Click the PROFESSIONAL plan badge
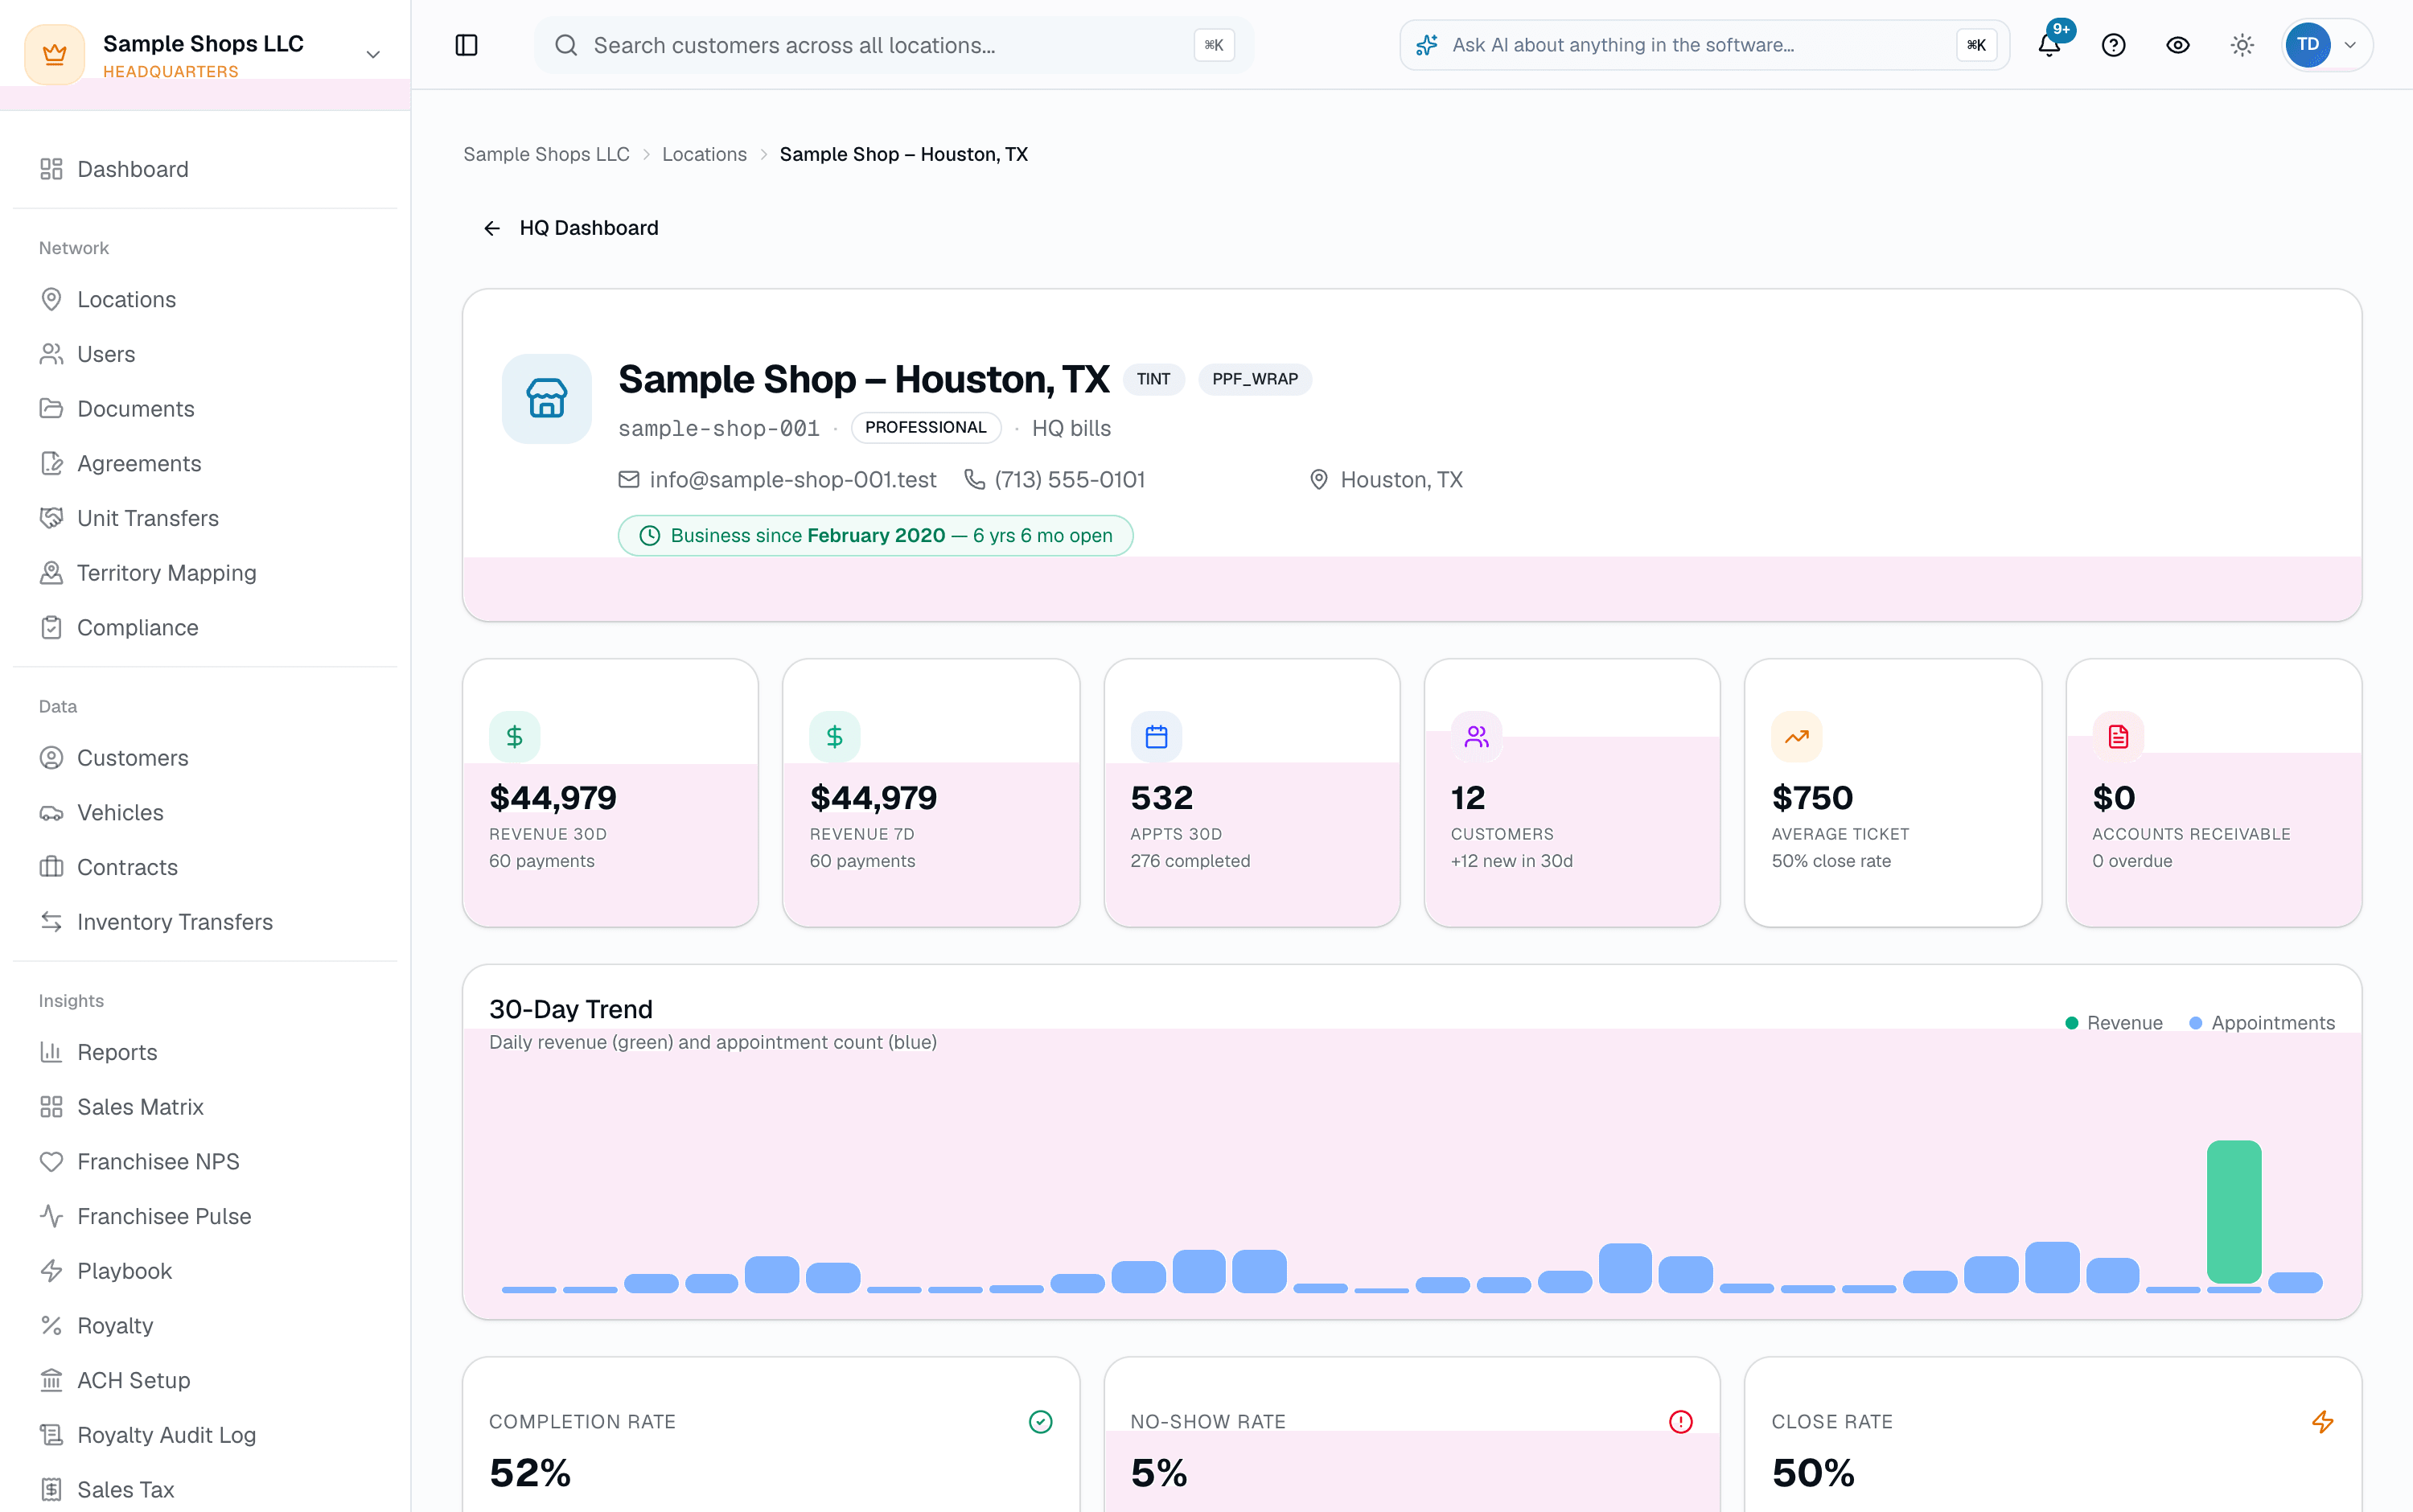 coord(925,427)
